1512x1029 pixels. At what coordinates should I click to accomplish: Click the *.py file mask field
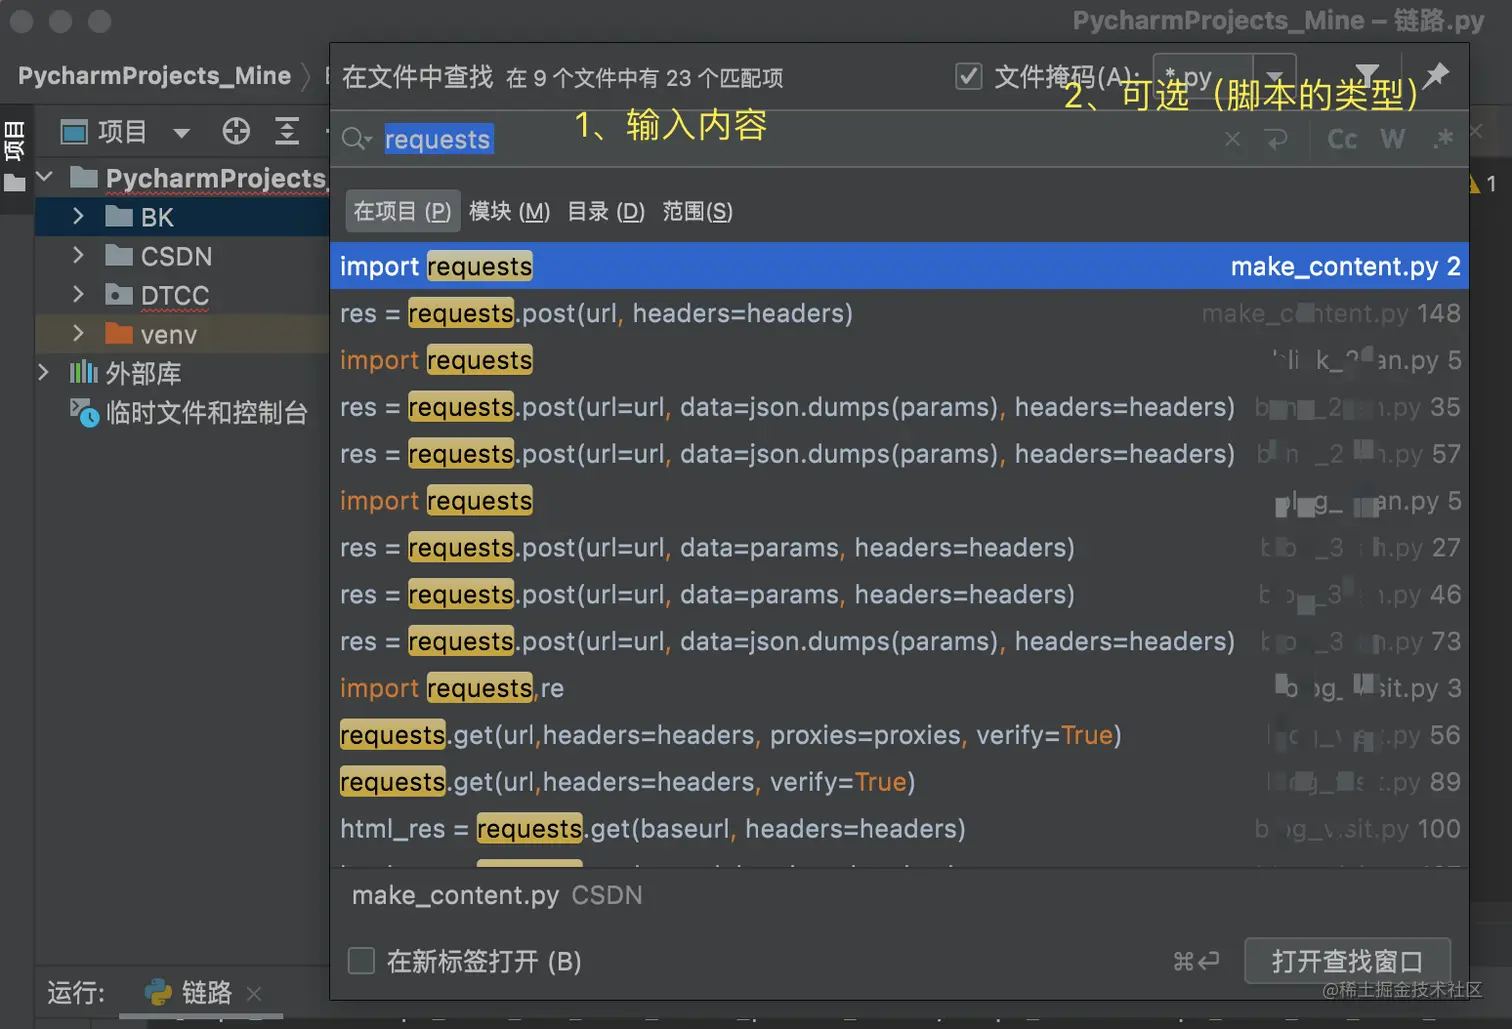point(1205,76)
